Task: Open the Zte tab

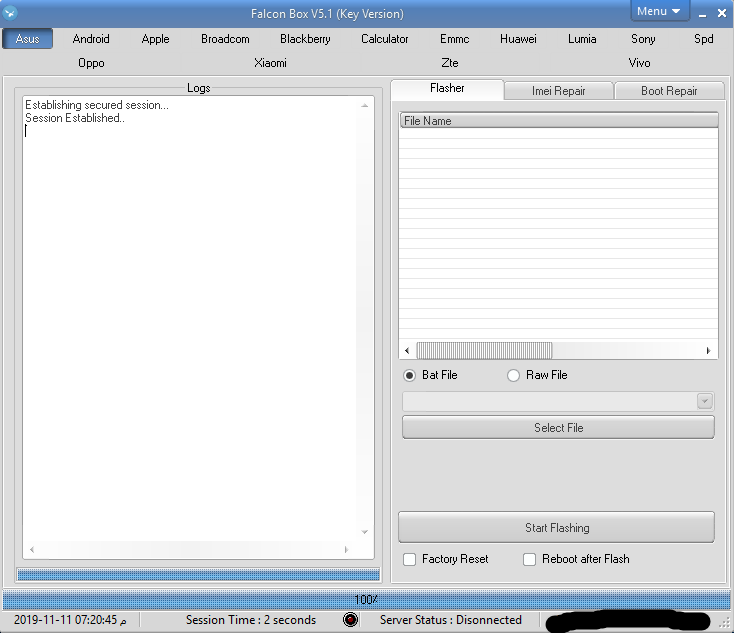Action: pos(450,63)
